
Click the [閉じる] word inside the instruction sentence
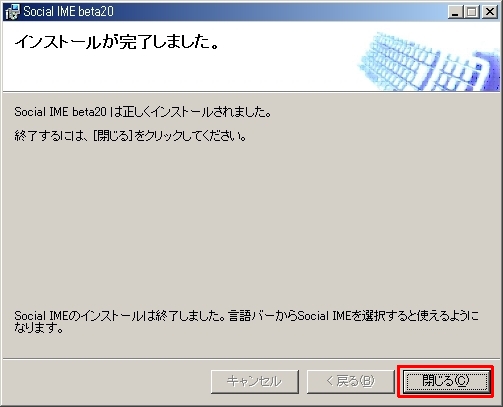113,136
